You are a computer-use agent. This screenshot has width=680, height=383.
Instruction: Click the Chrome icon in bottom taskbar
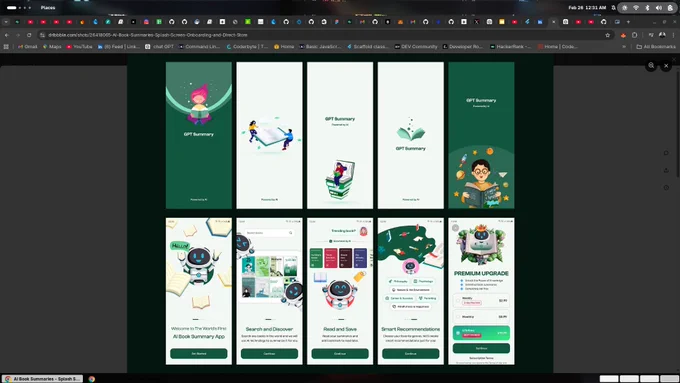tap(92, 379)
